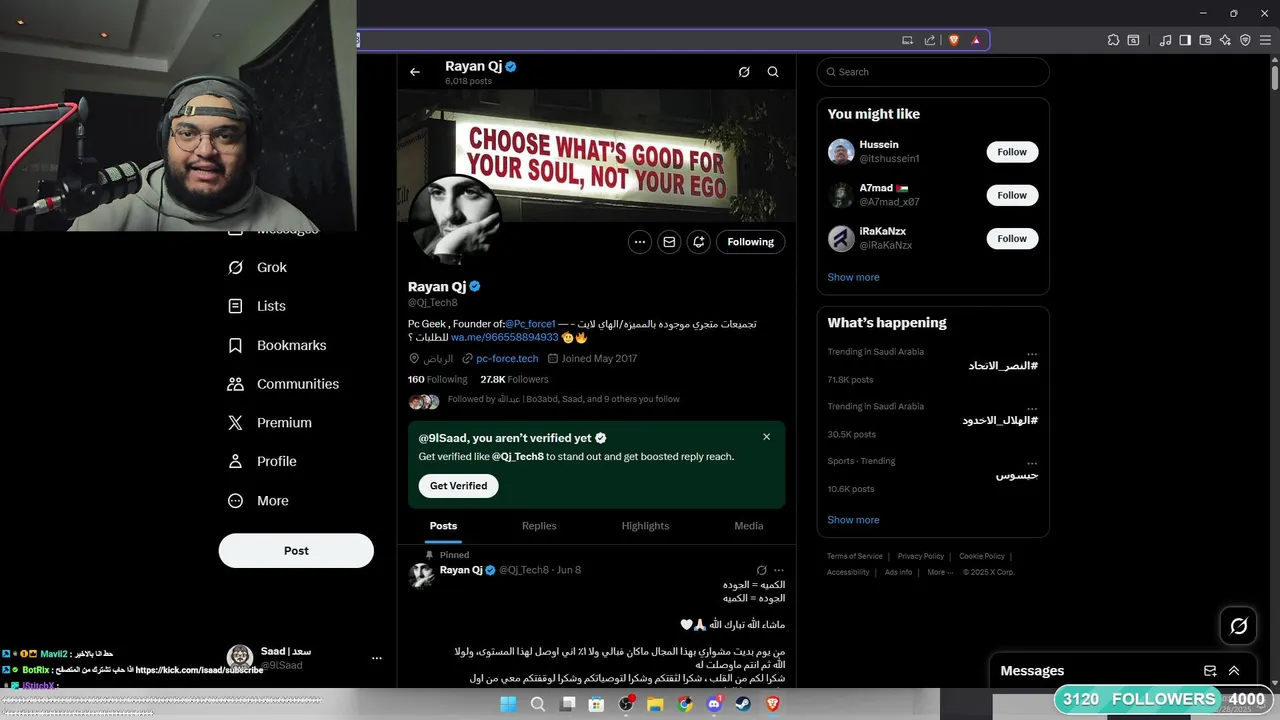The height and width of the screenshot is (720, 1280).
Task: Switch to the Replies tab
Action: 539,526
